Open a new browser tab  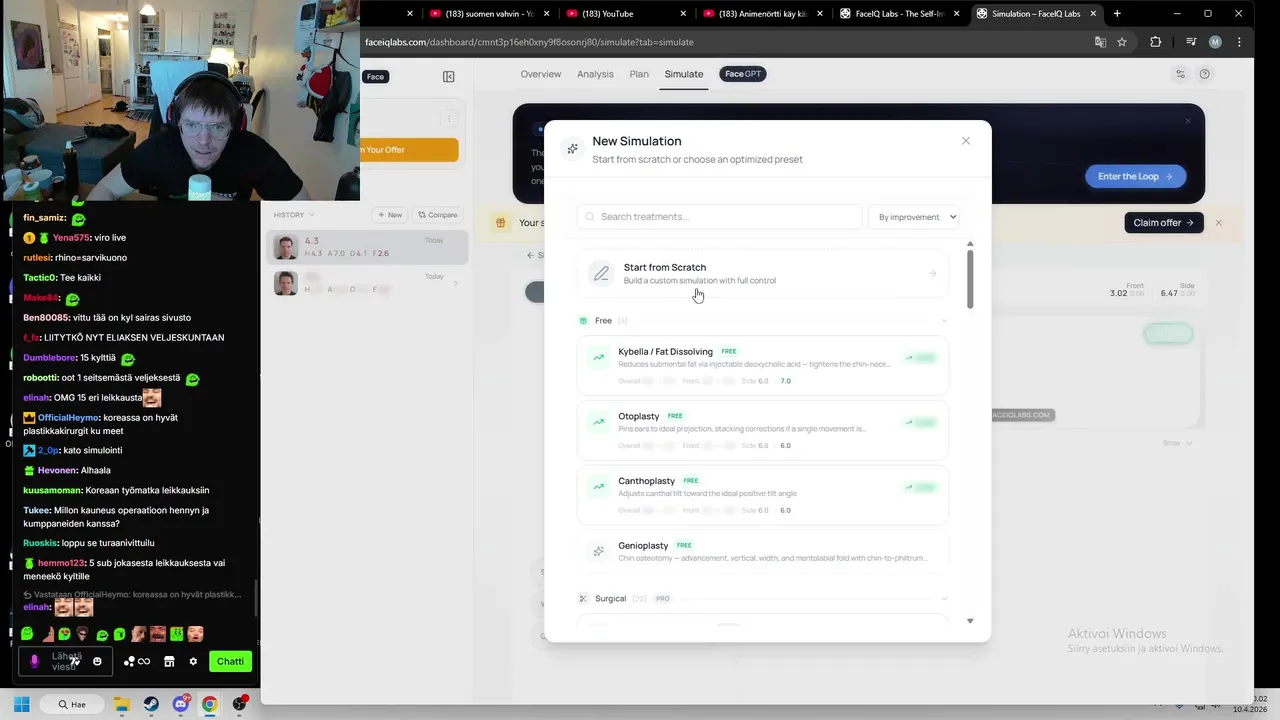1117,14
